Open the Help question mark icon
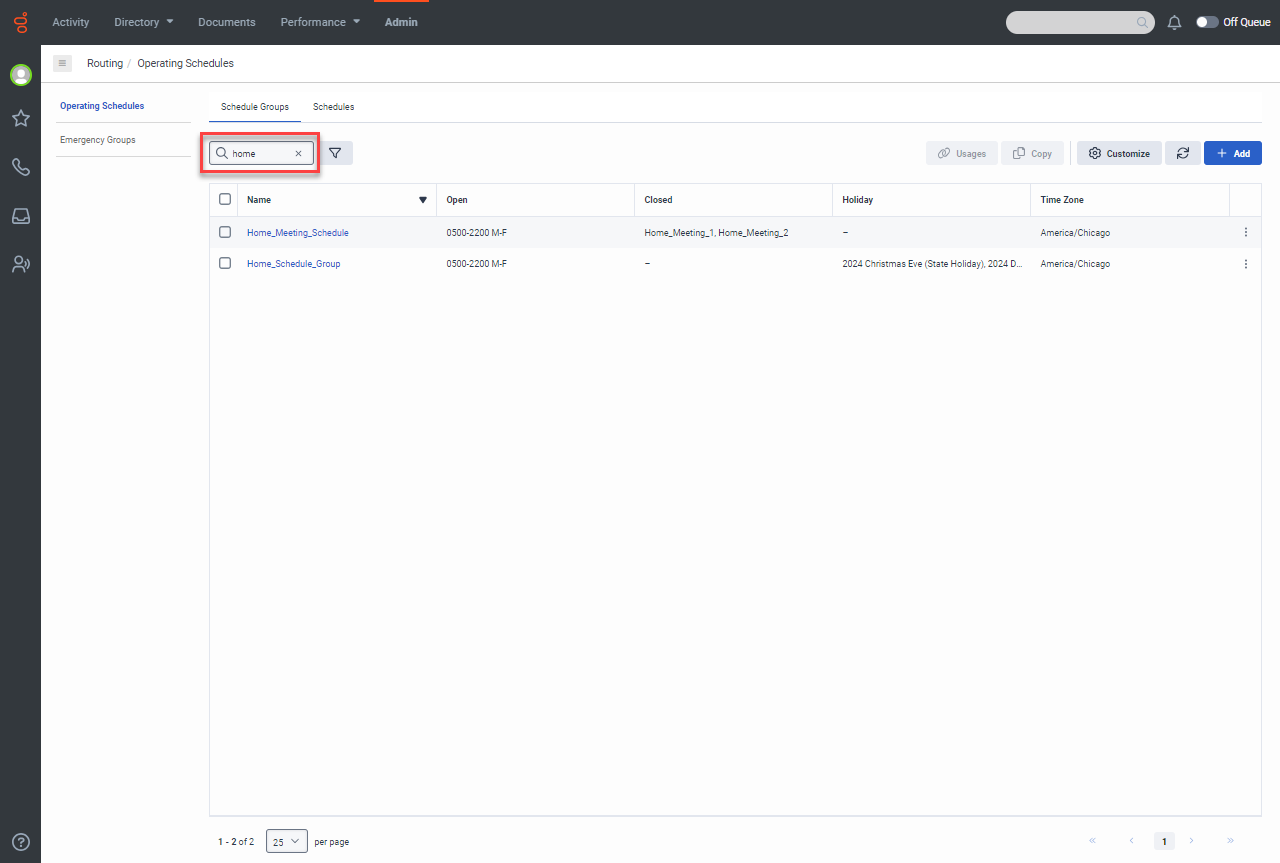The image size is (1280, 863). coord(20,842)
